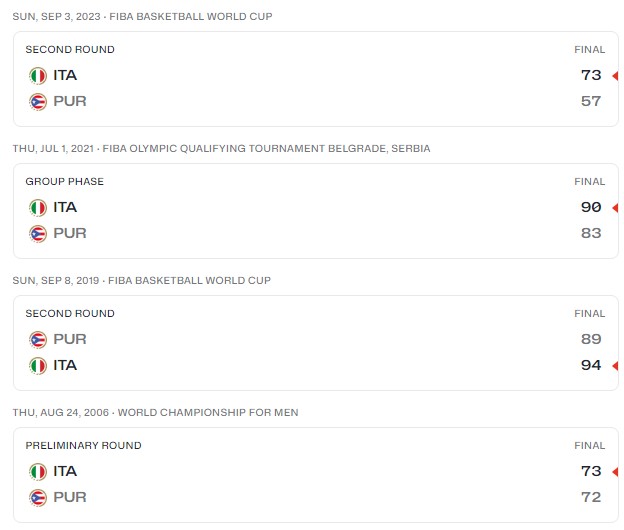Click Puerto Rico flag in 2019 World Cup game
Image resolution: width=624 pixels, height=530 pixels.
pyautogui.click(x=38, y=339)
